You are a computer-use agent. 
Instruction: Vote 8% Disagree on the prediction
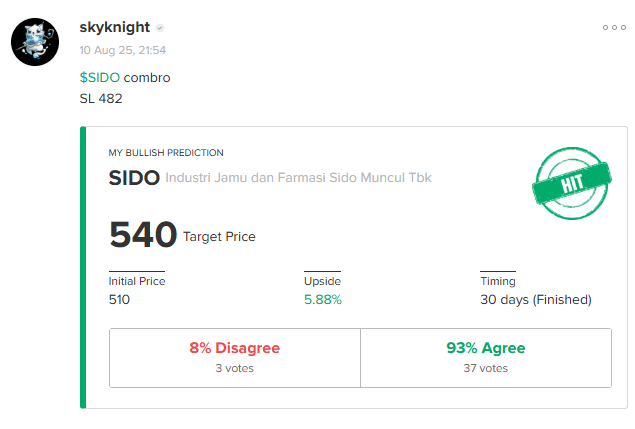(235, 358)
